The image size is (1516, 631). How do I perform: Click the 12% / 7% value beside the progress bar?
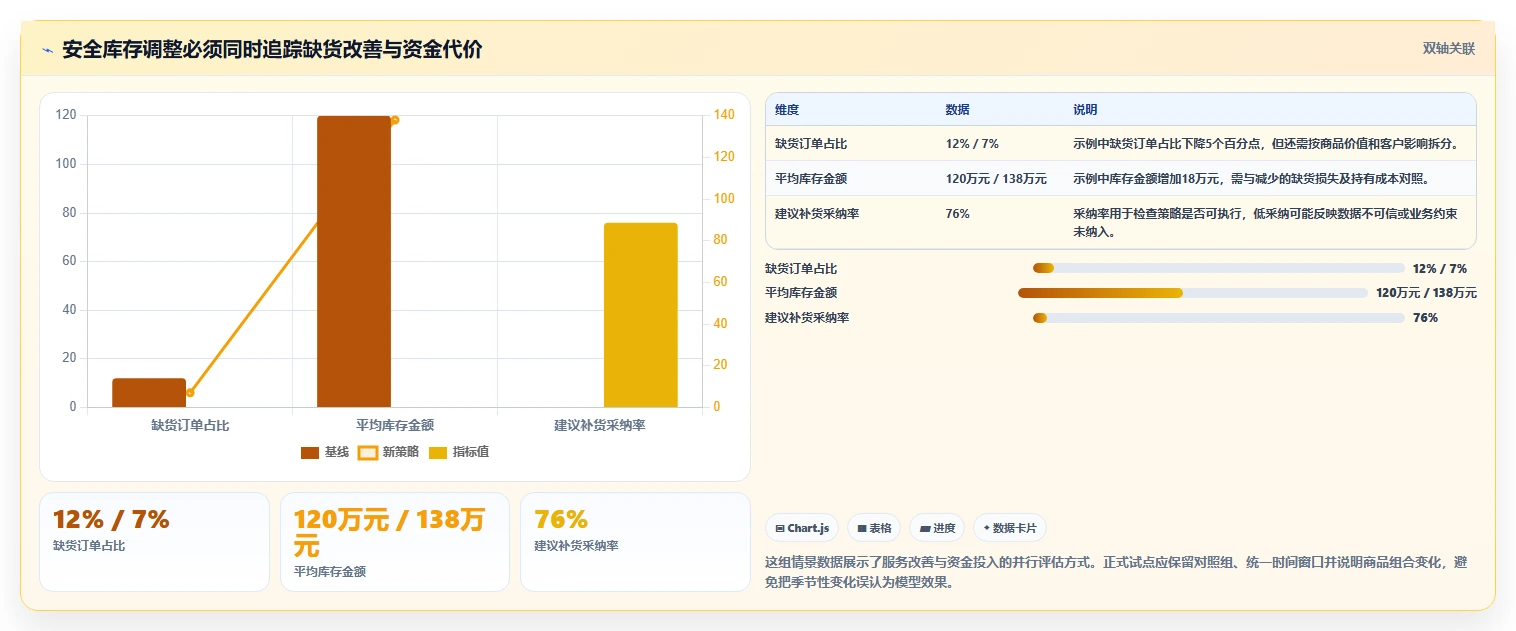pos(1440,268)
